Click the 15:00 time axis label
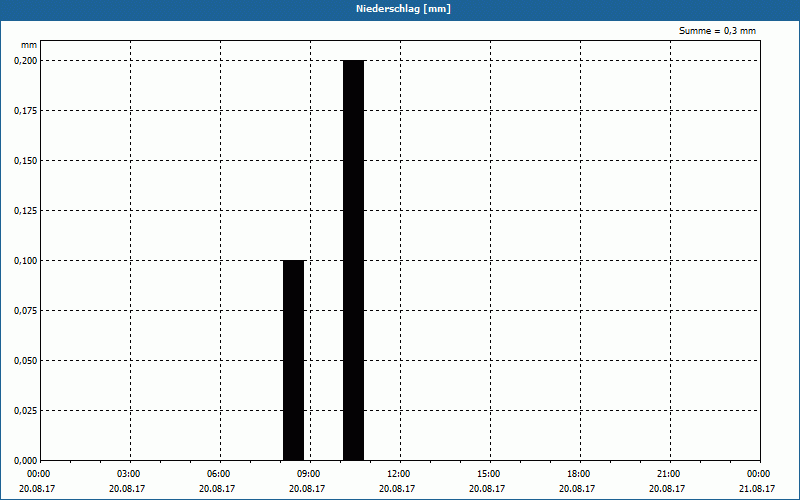This screenshot has height=500, width=800. 488,474
